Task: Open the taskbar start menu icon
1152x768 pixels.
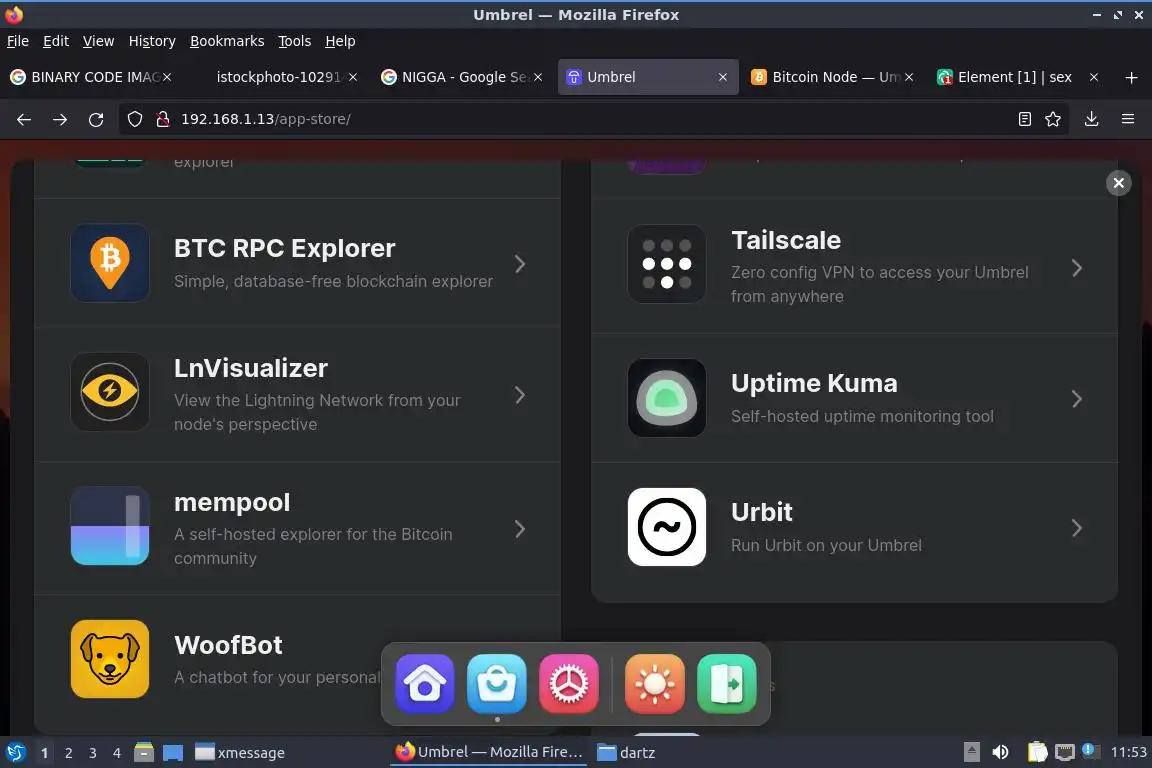Action: [x=15, y=753]
